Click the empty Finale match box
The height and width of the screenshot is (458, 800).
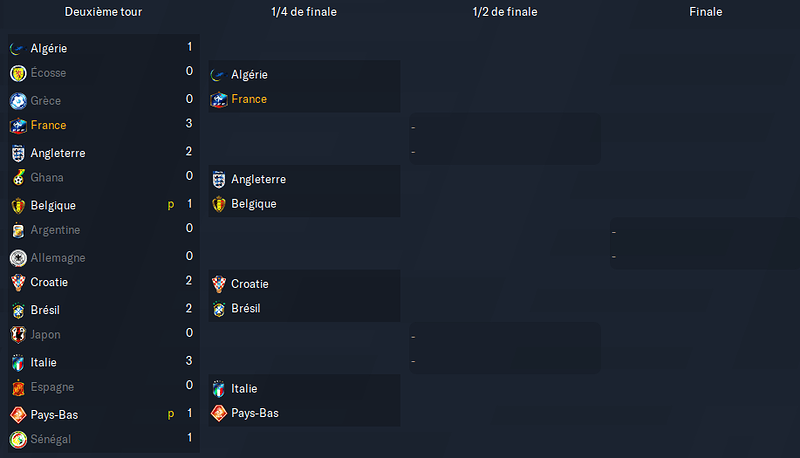(x=705, y=244)
